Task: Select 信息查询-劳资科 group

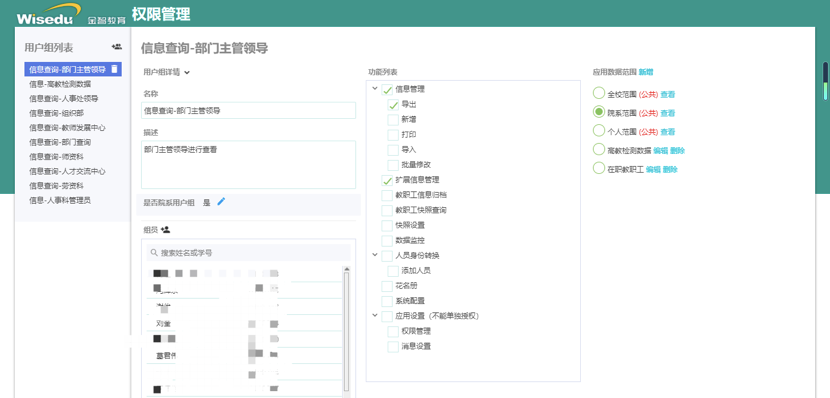Action: pos(56,186)
